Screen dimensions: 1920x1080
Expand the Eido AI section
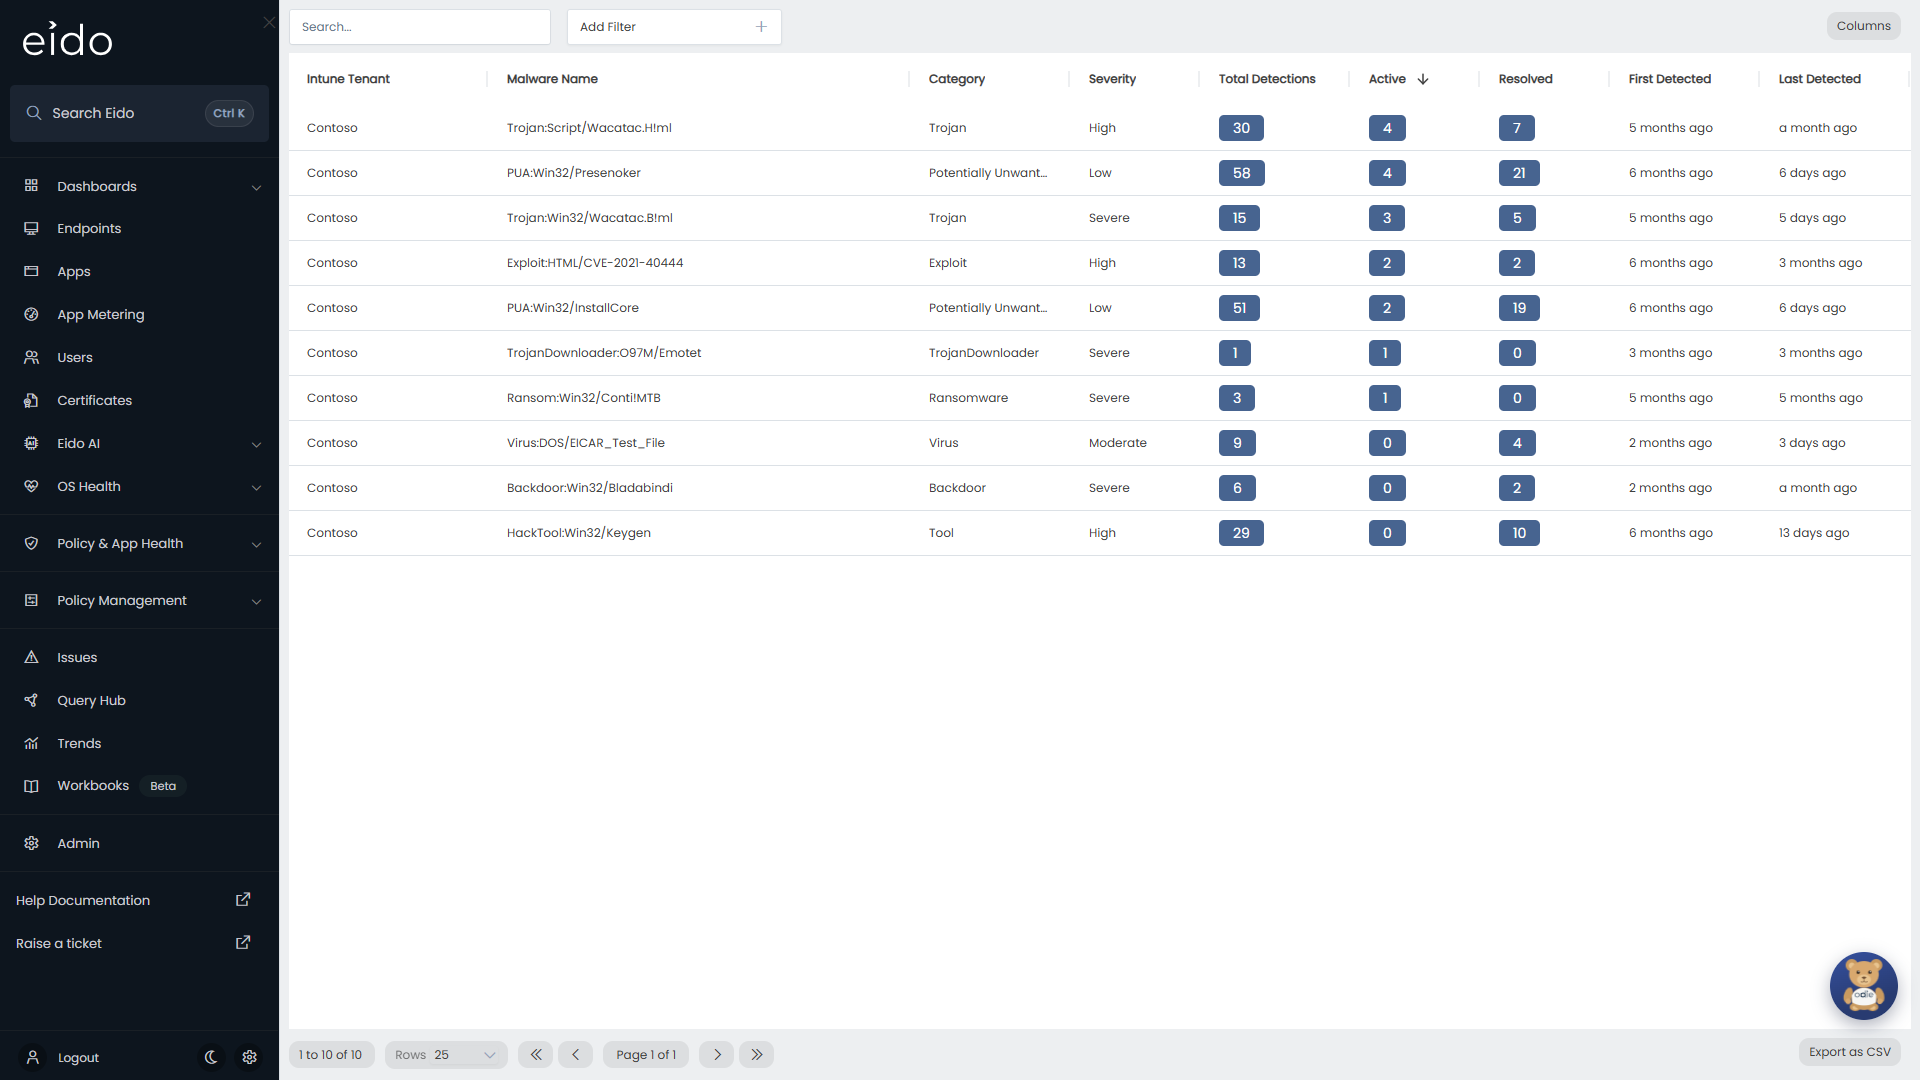[139, 443]
